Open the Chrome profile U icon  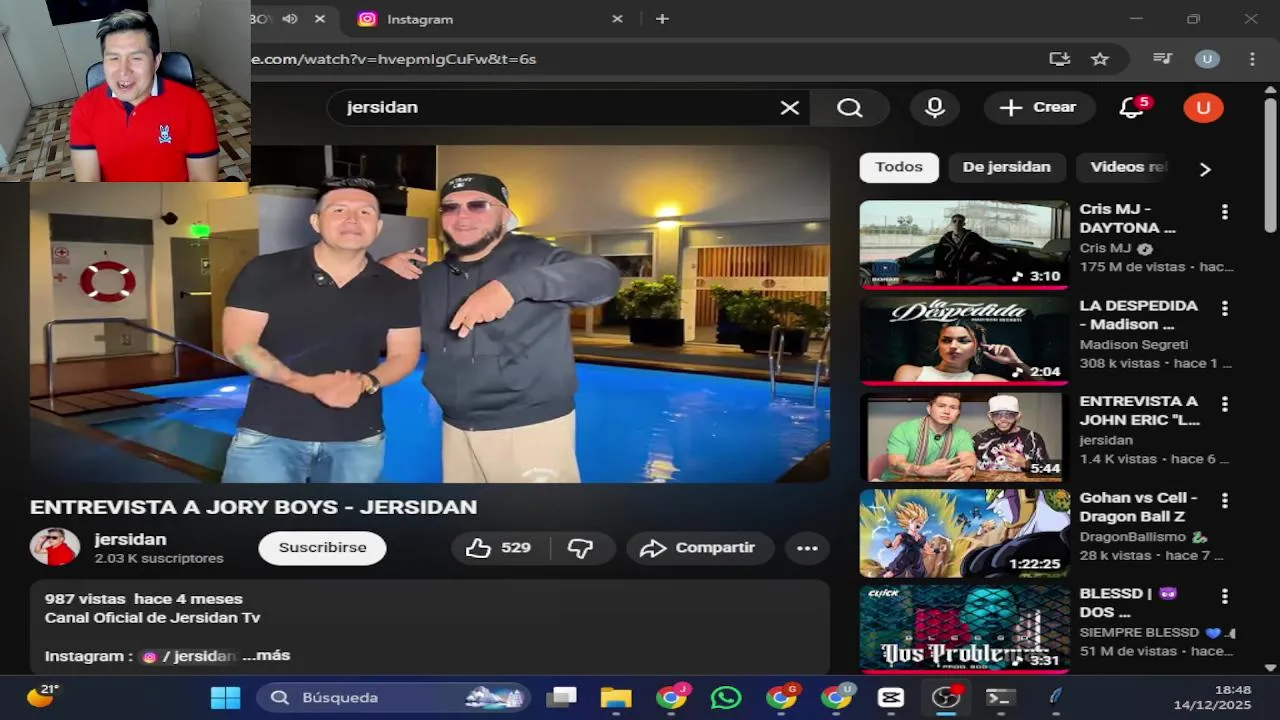tap(1207, 59)
